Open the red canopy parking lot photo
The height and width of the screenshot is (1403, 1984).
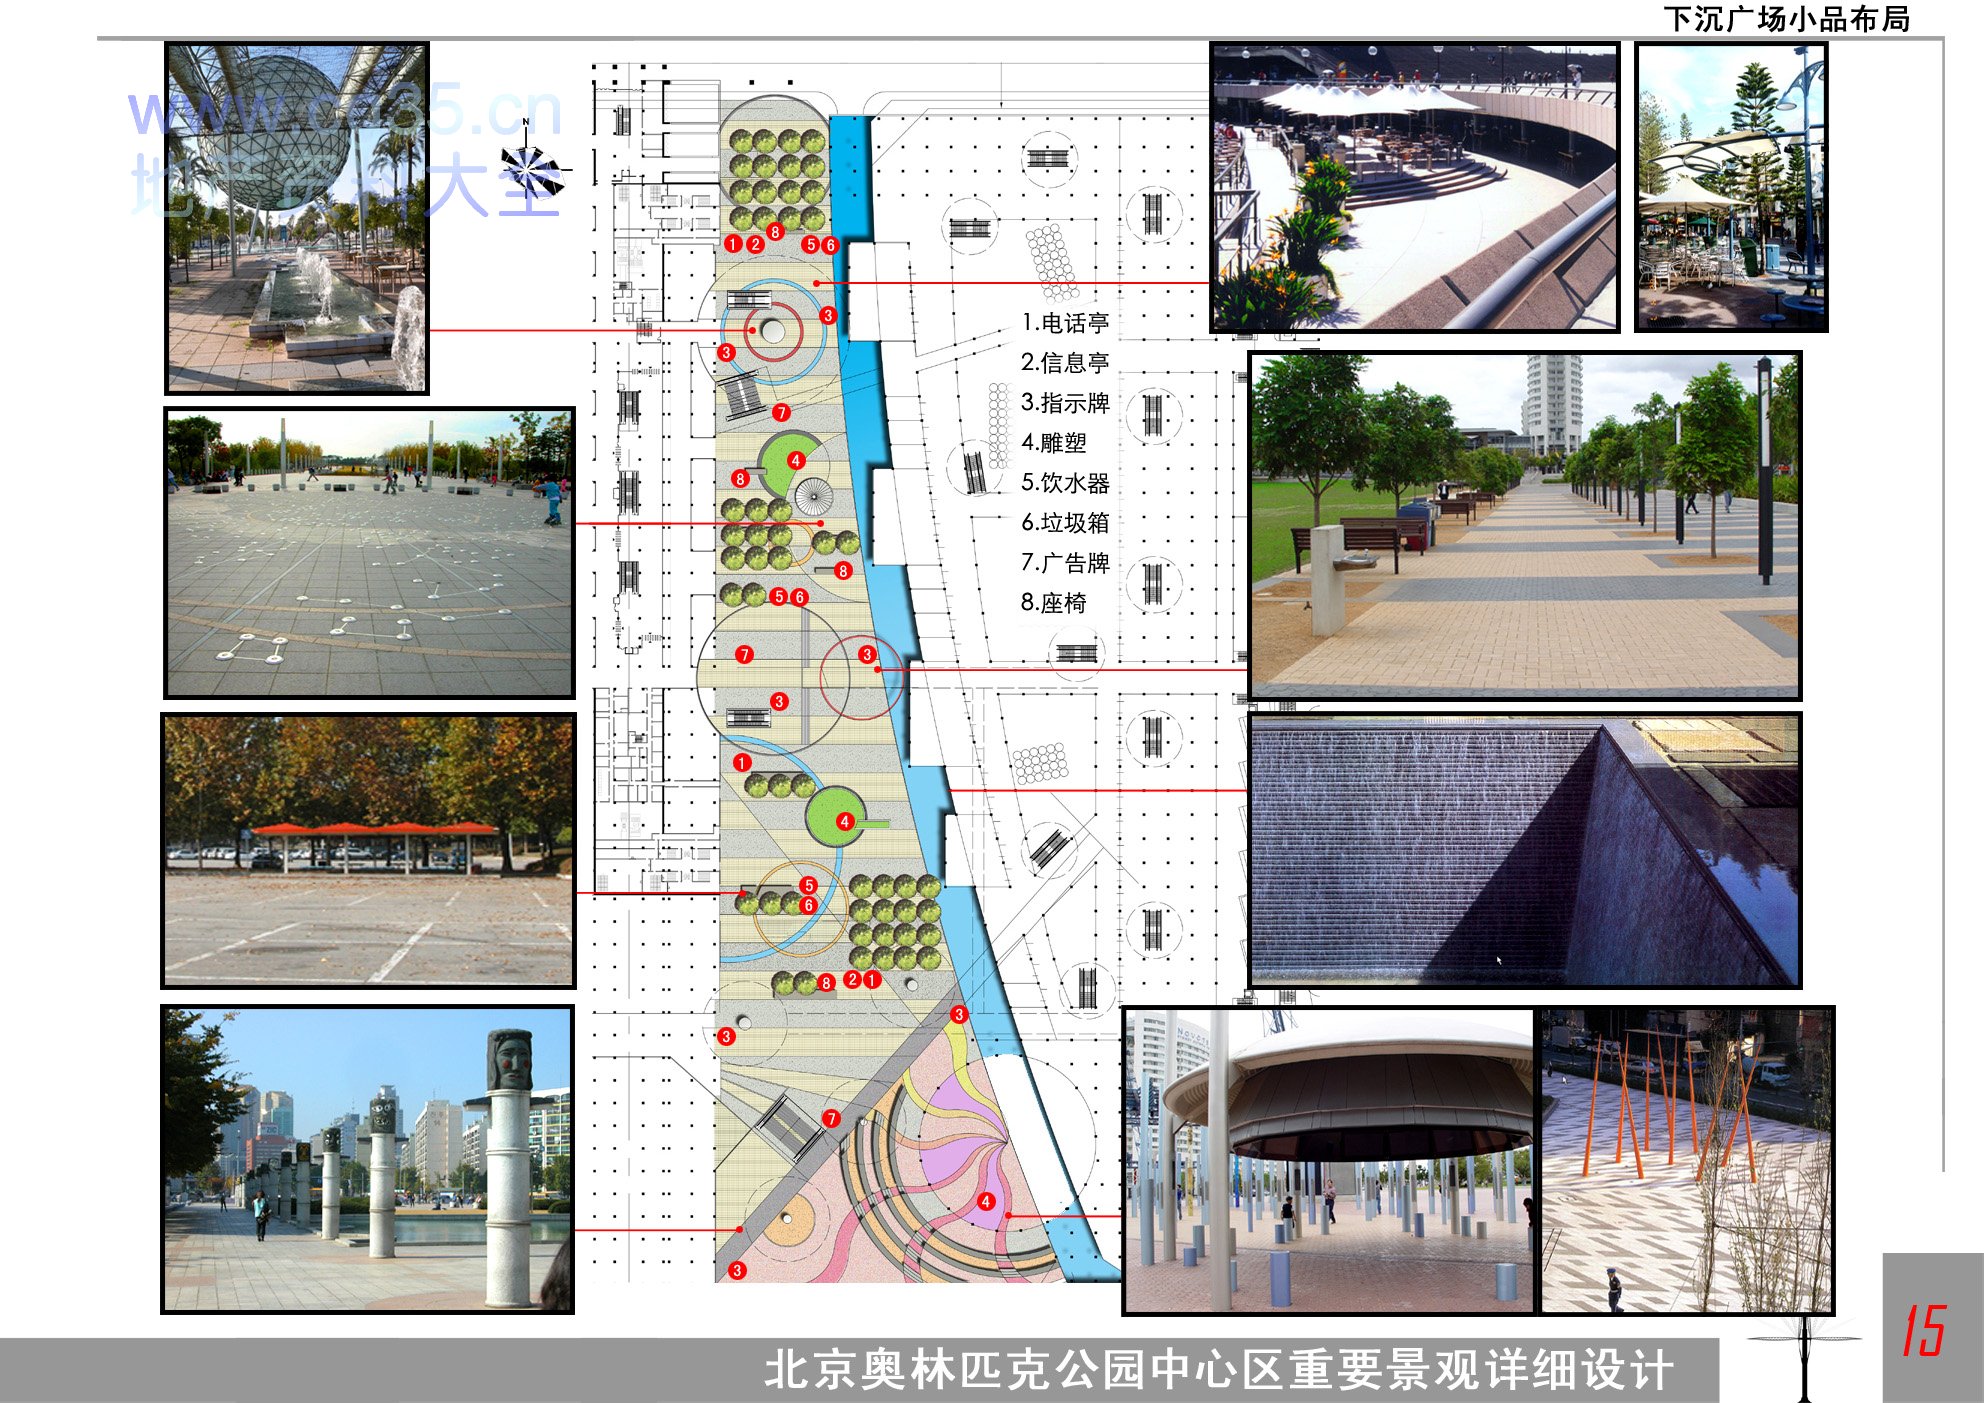pos(368,850)
